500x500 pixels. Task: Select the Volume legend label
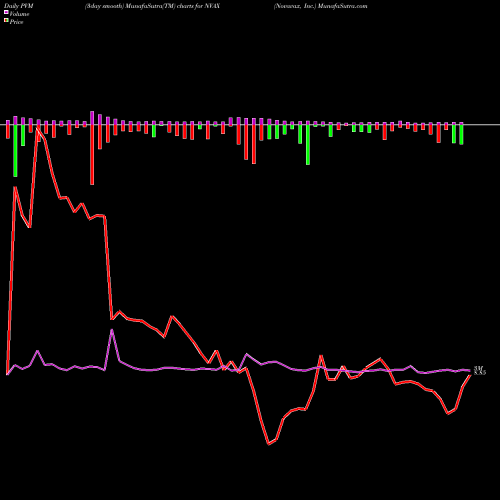[x=19, y=14]
